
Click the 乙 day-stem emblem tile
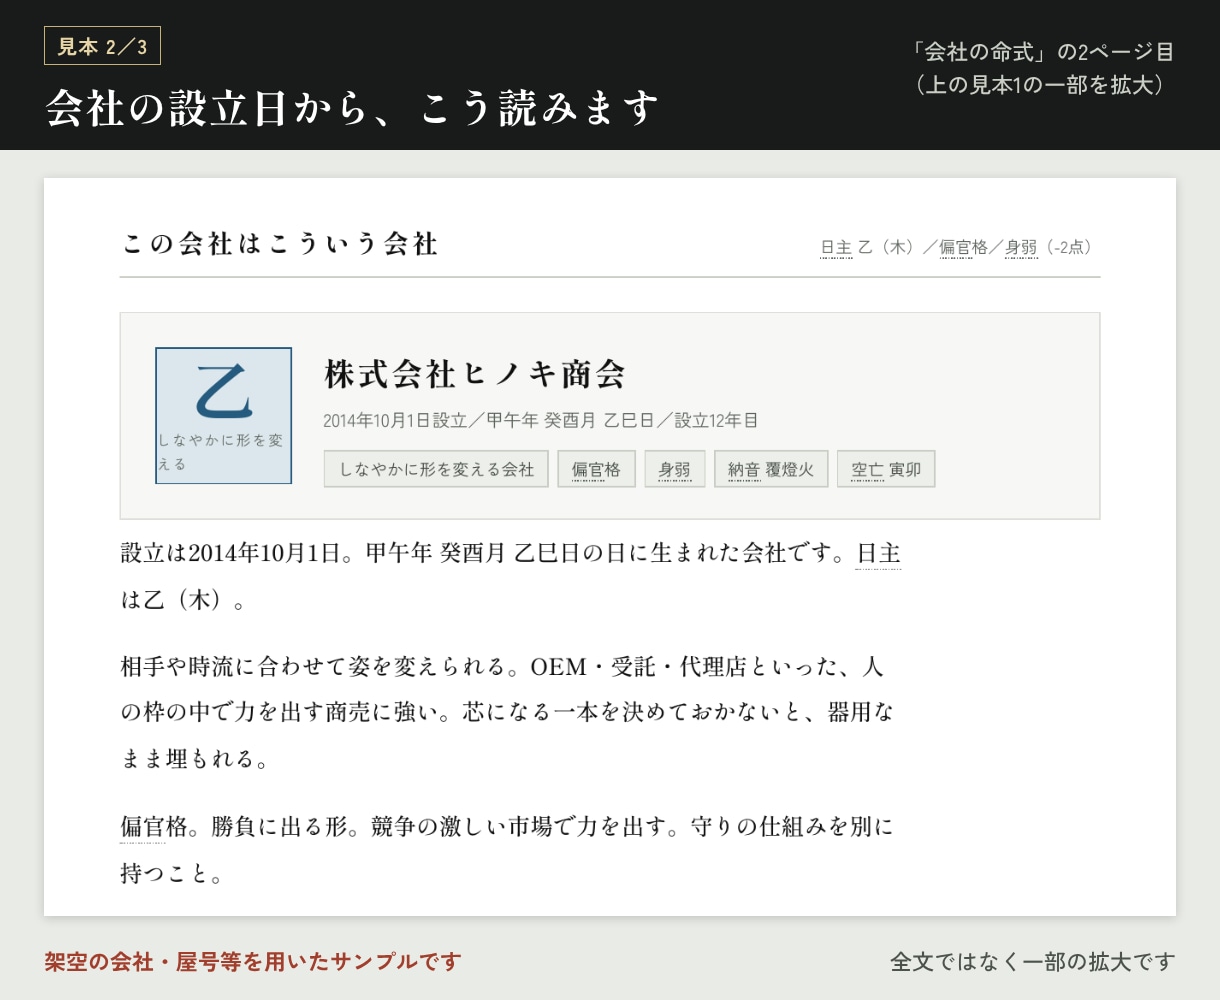click(224, 415)
